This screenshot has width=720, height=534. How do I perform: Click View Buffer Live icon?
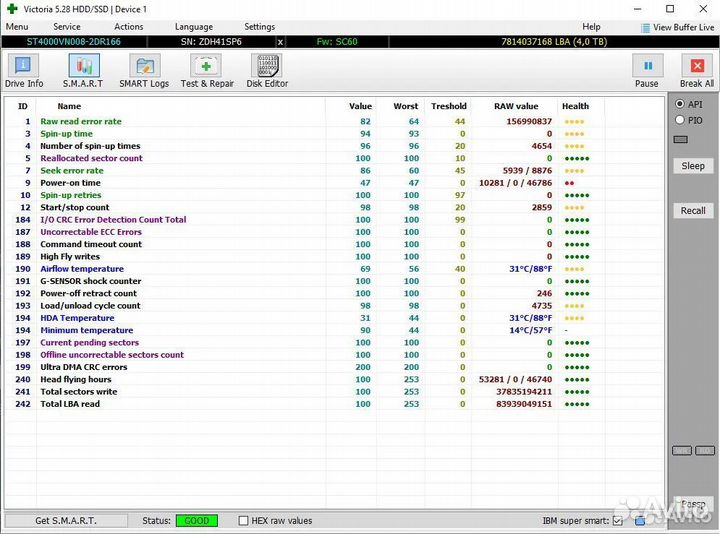[x=645, y=27]
